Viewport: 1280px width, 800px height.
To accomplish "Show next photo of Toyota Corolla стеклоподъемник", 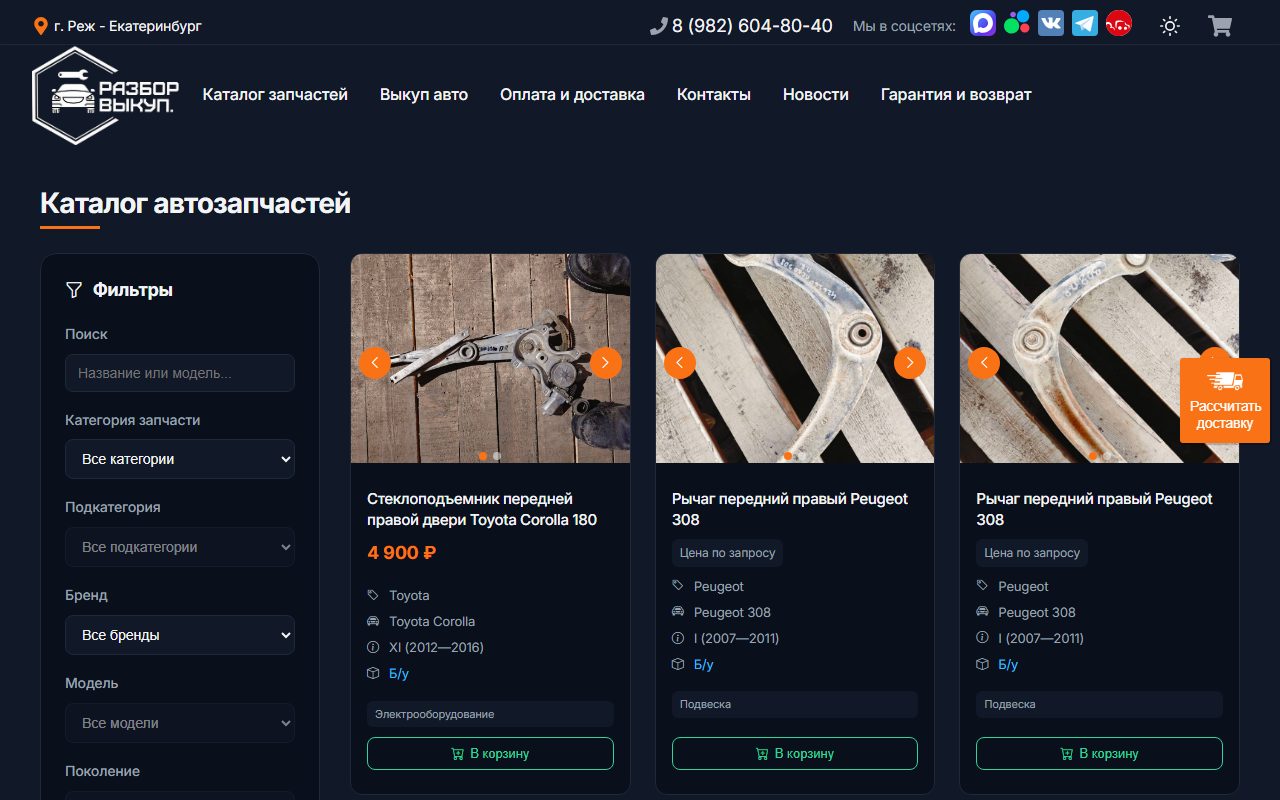I will tap(606, 362).
